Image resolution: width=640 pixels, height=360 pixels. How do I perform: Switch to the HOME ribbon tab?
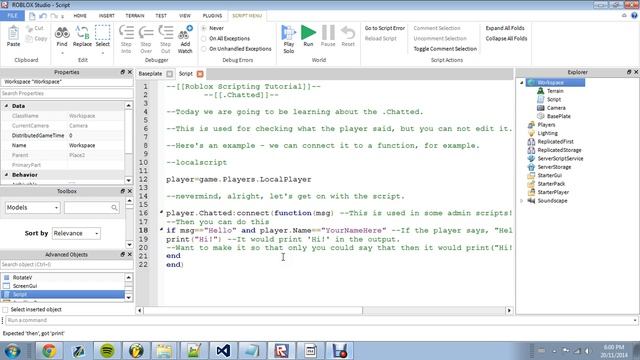tap(80, 16)
